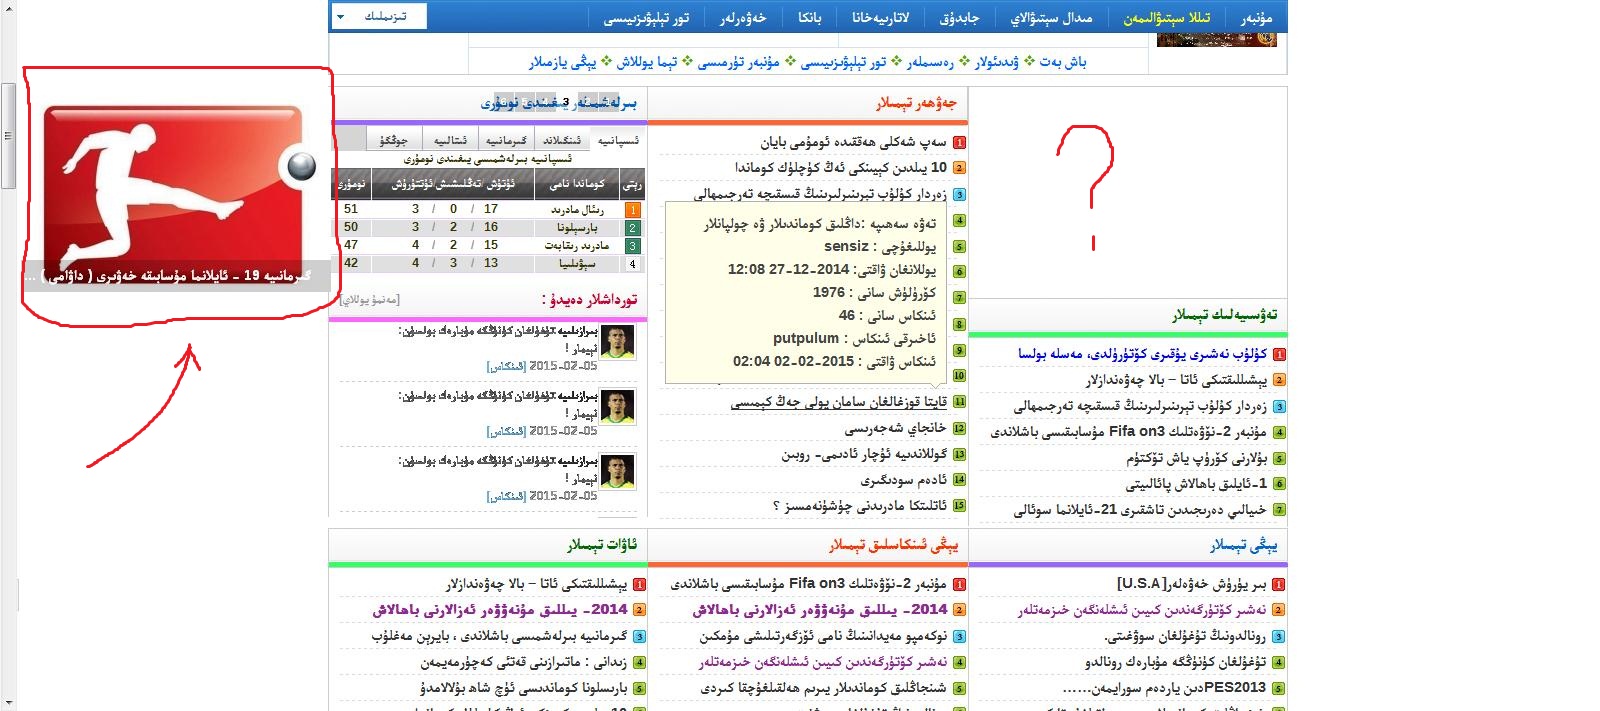Click the number 6 badge under تەۋسىيەلىك تېمىلار
The height and width of the screenshot is (711, 1600).
click(x=1279, y=484)
